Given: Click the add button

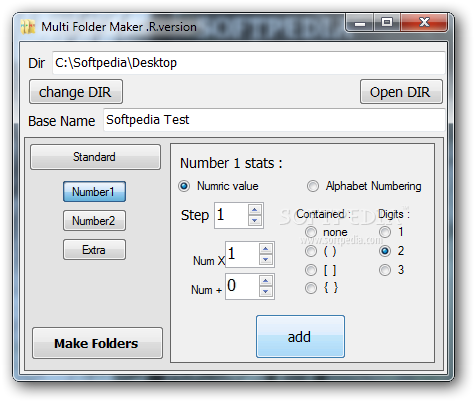Looking at the screenshot, I should tap(300, 337).
